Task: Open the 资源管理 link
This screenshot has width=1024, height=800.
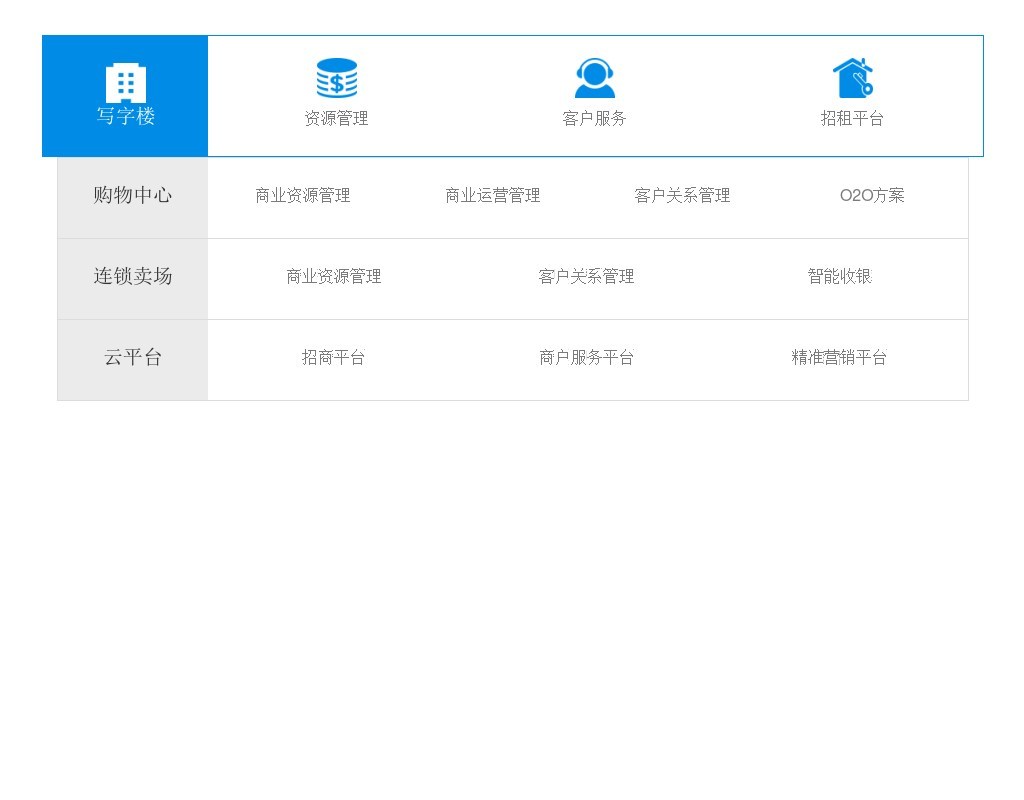Action: pyautogui.click(x=336, y=118)
